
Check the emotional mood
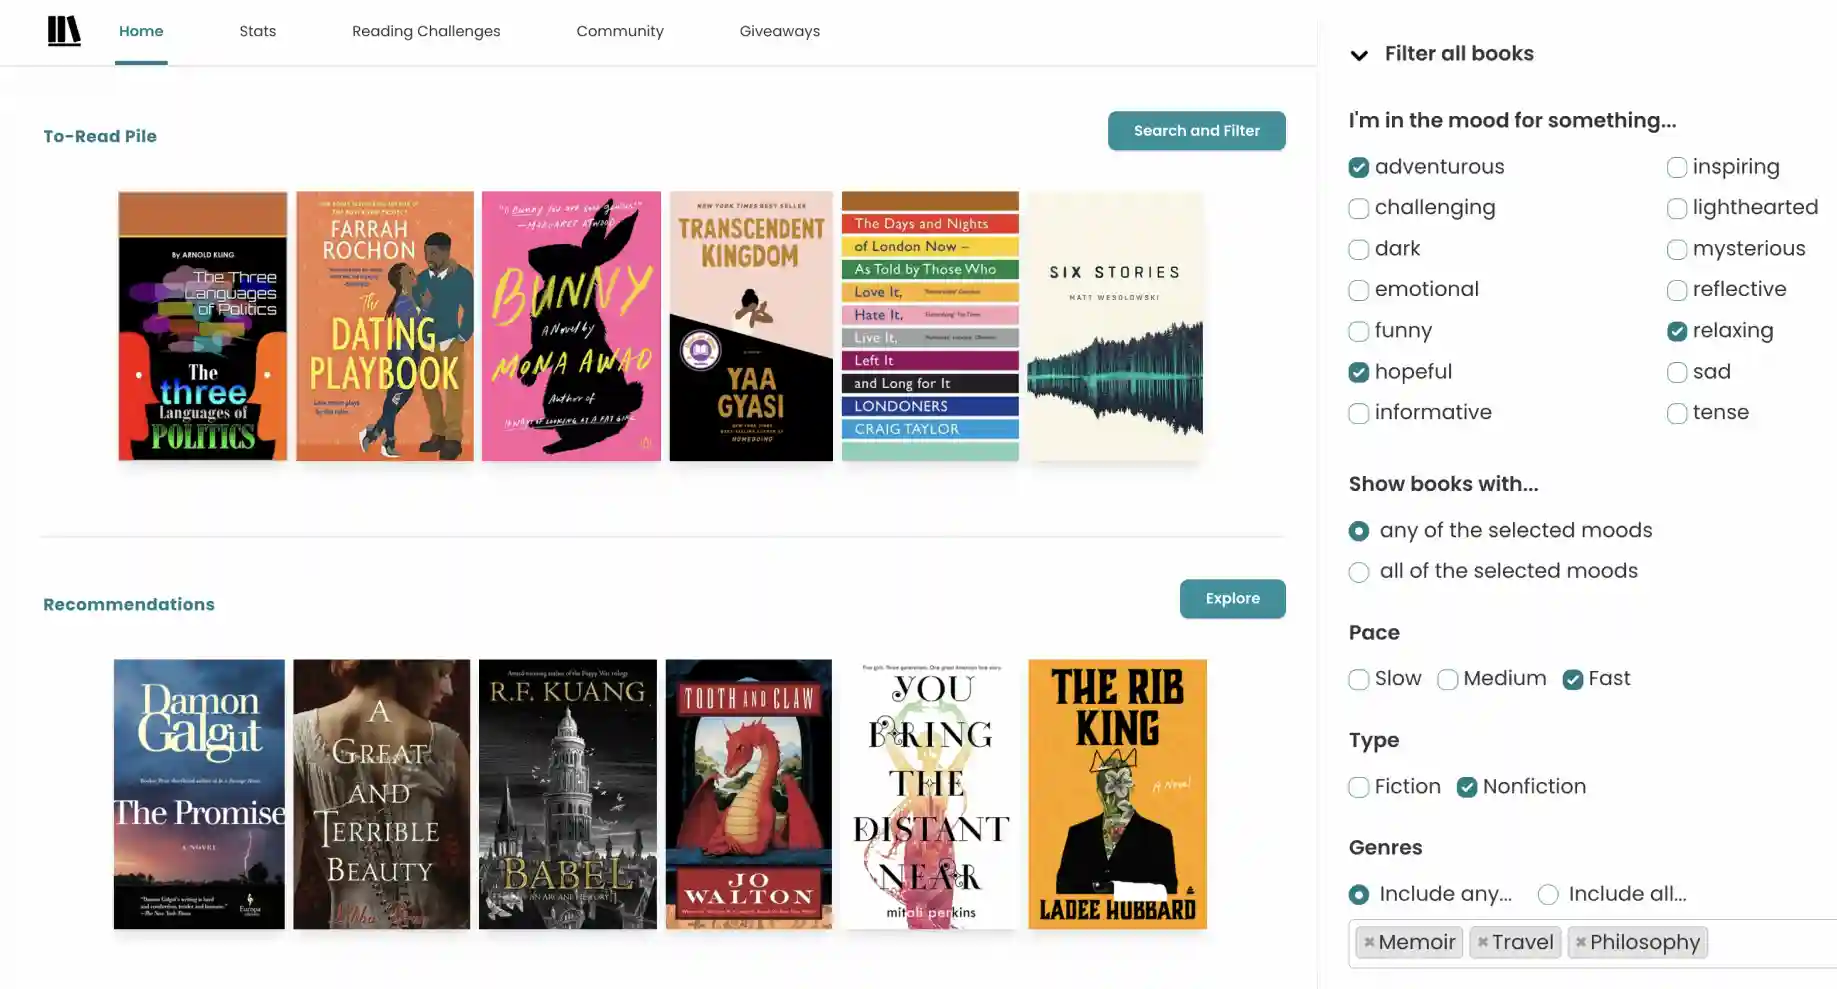[1358, 291]
